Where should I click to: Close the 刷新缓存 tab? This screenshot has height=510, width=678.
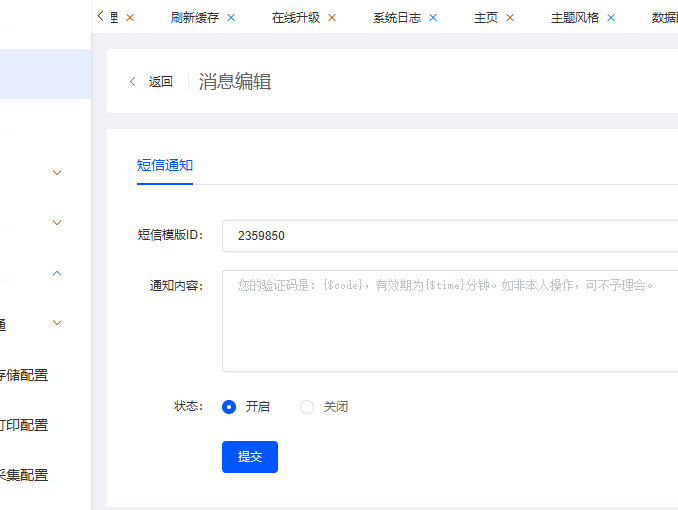pyautogui.click(x=231, y=18)
